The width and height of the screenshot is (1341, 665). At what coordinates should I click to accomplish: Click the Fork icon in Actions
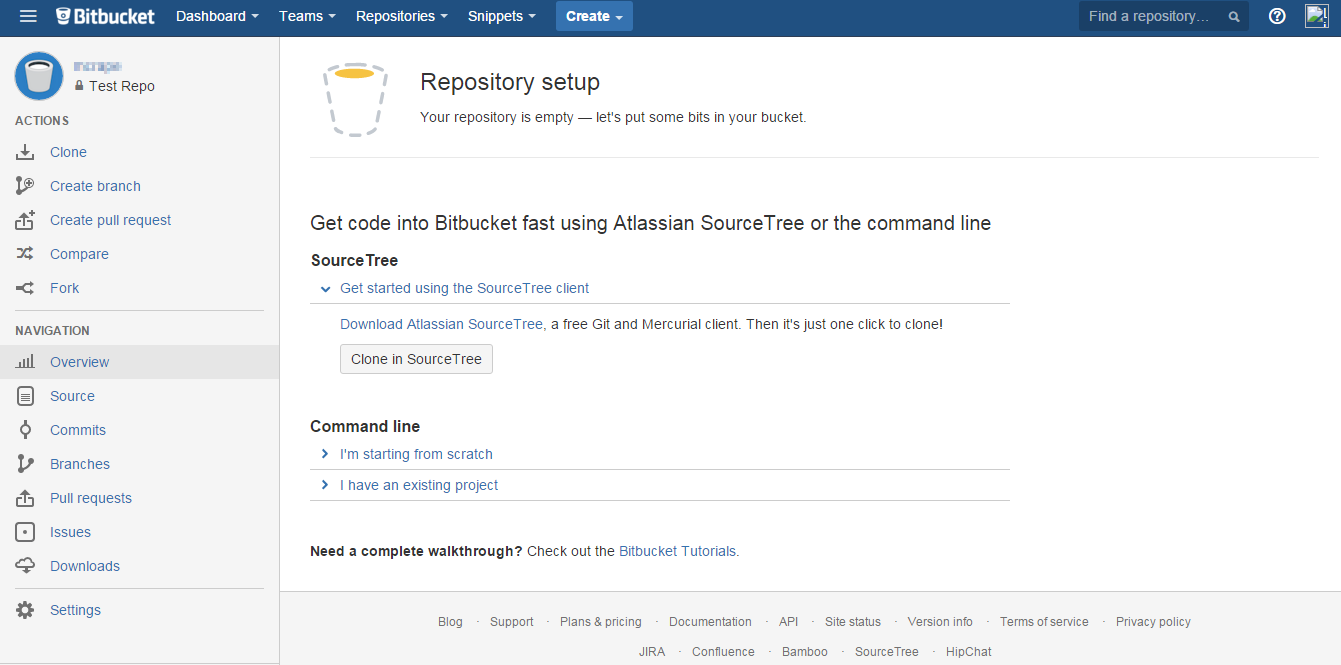pos(26,288)
